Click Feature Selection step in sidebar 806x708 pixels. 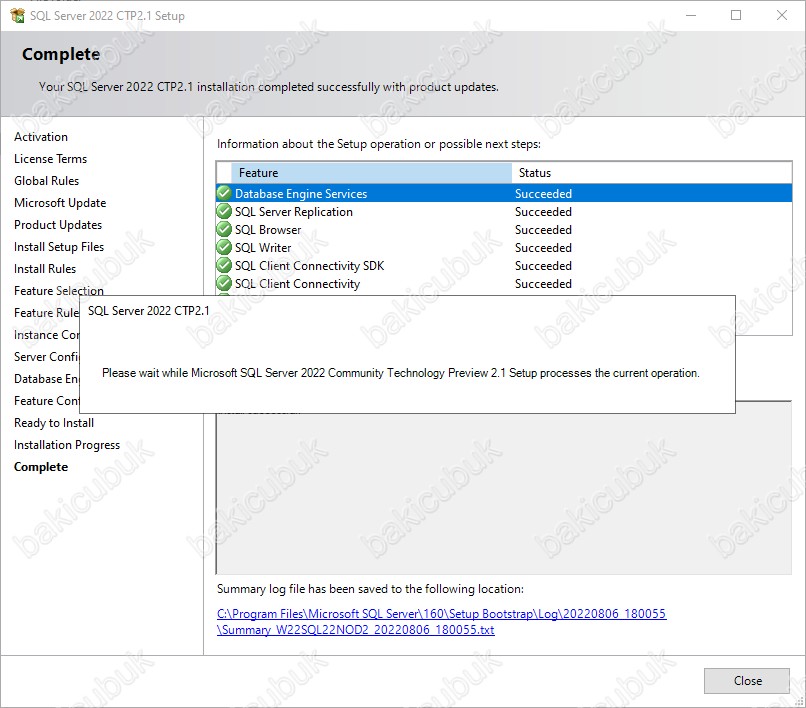[59, 291]
